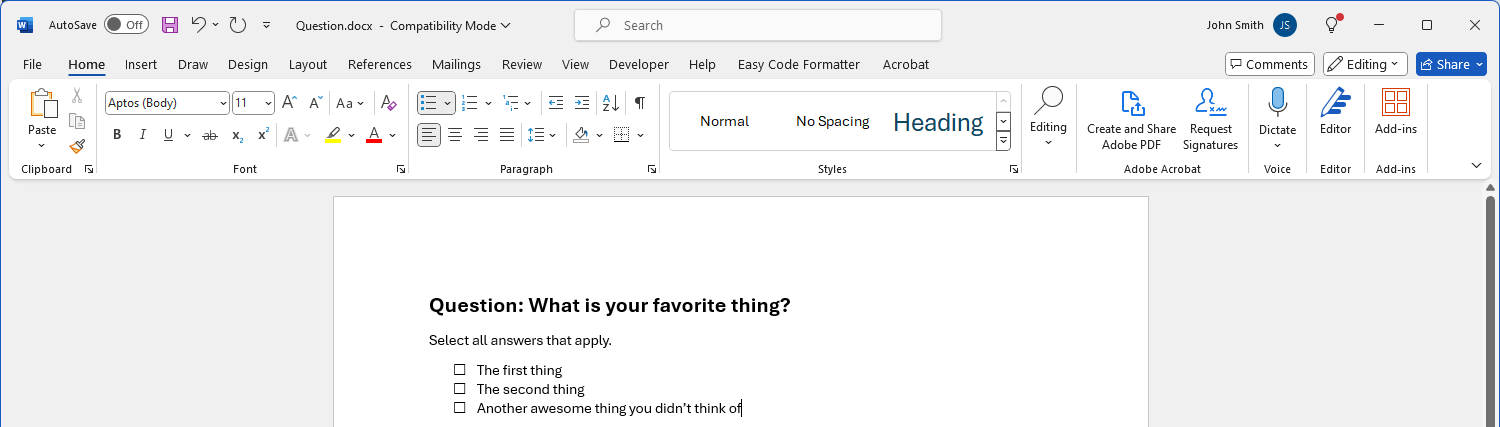Click the Sort A to Z icon

pos(612,102)
